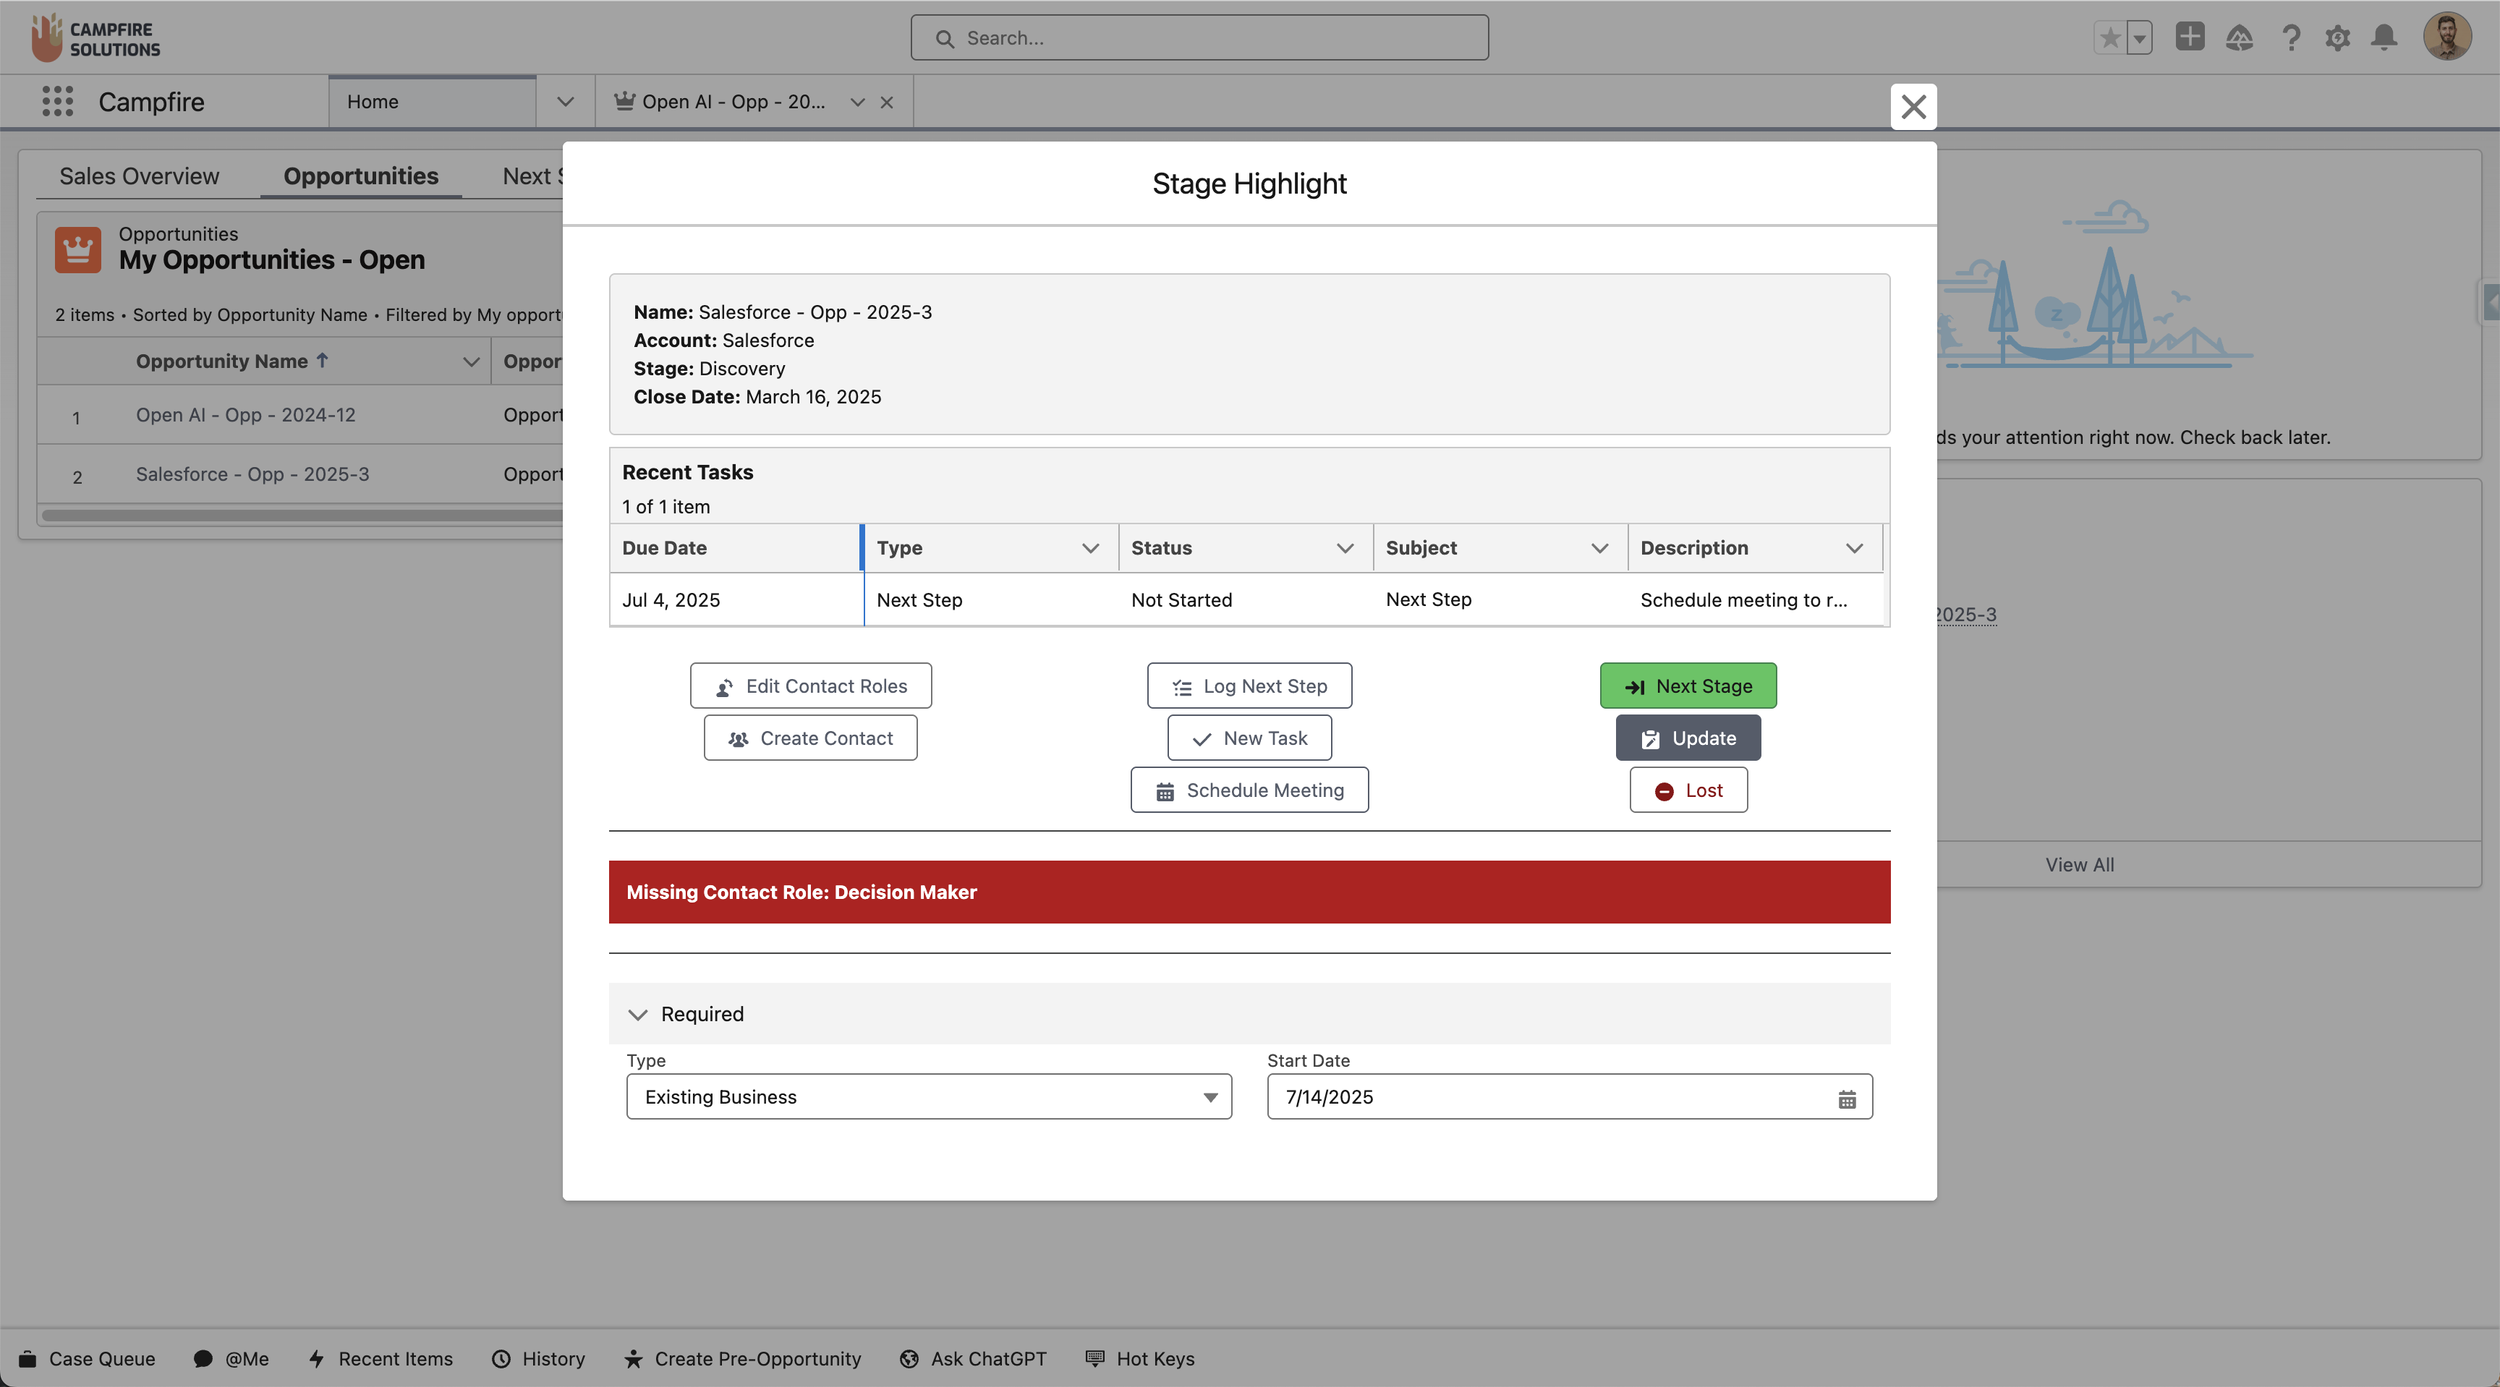Click the user avatar profile picture
Screen dimensions: 2500x1387
pyautogui.click(x=2446, y=37)
